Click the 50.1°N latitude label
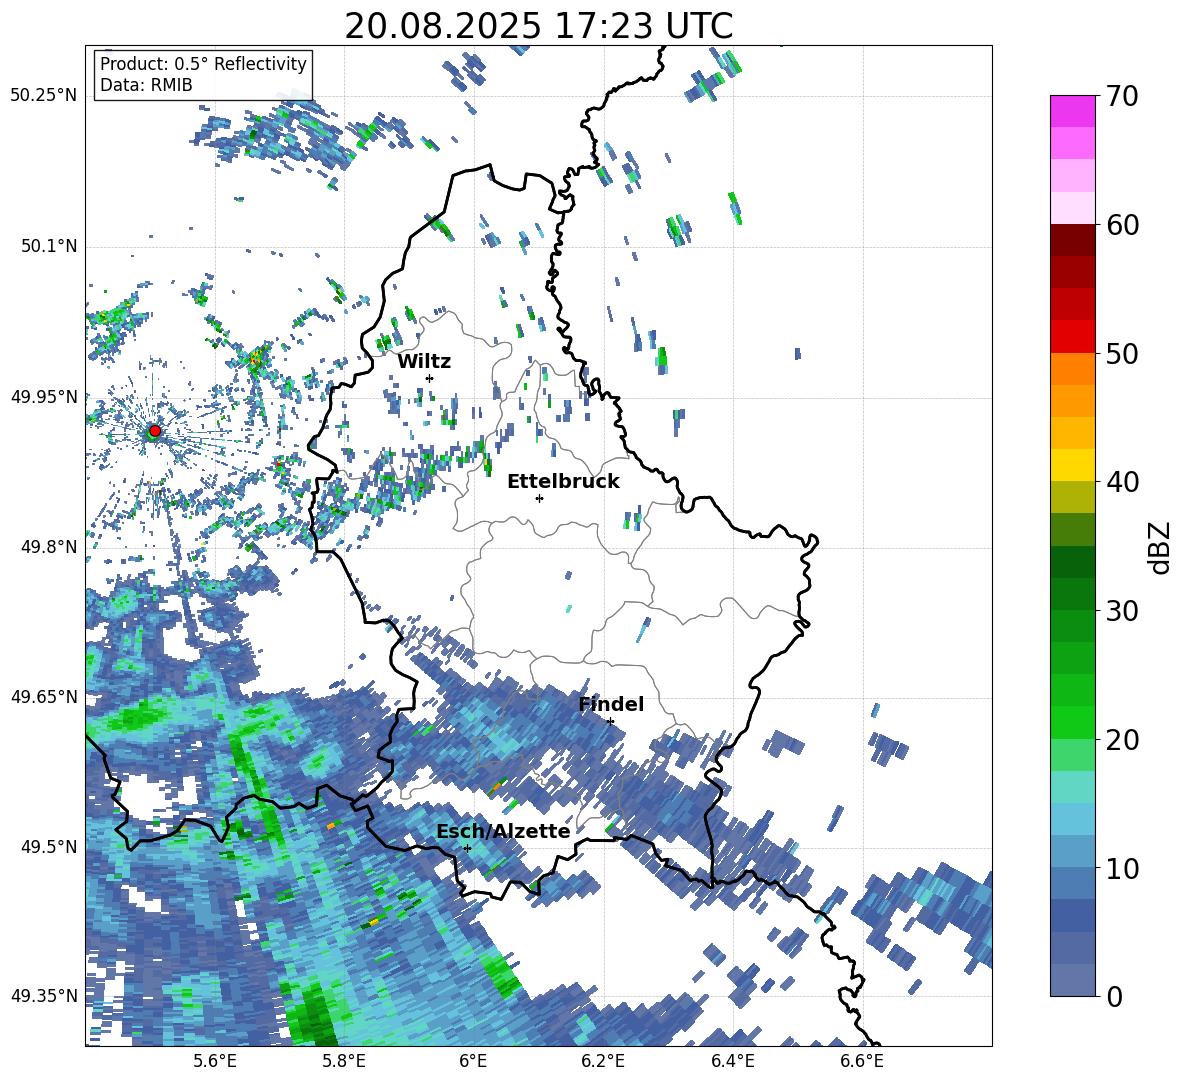The image size is (1184, 1081). [x=49, y=246]
